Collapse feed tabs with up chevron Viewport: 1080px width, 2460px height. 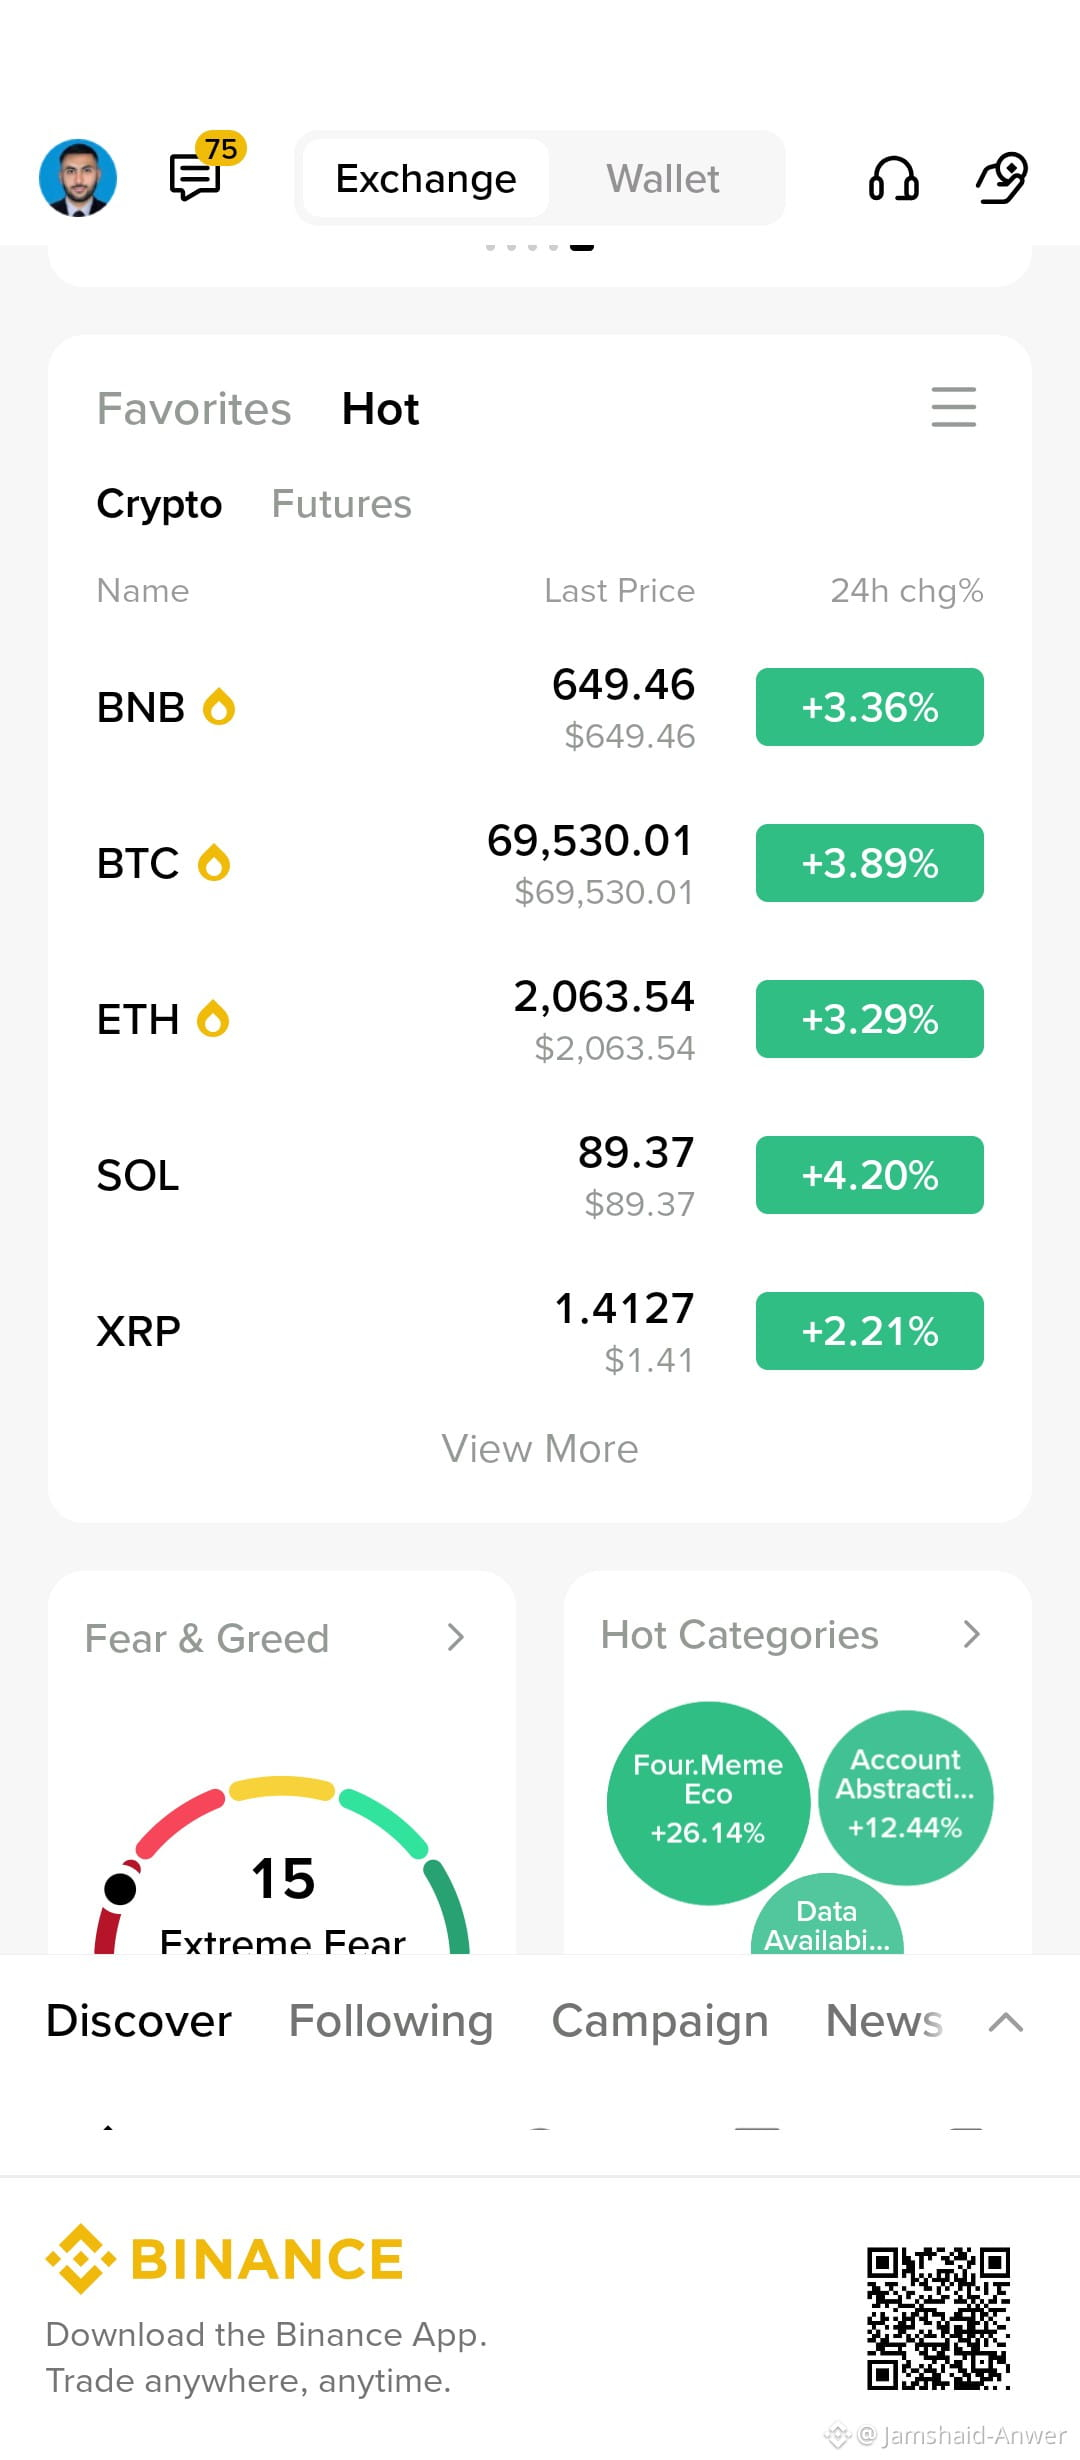point(1006,2022)
